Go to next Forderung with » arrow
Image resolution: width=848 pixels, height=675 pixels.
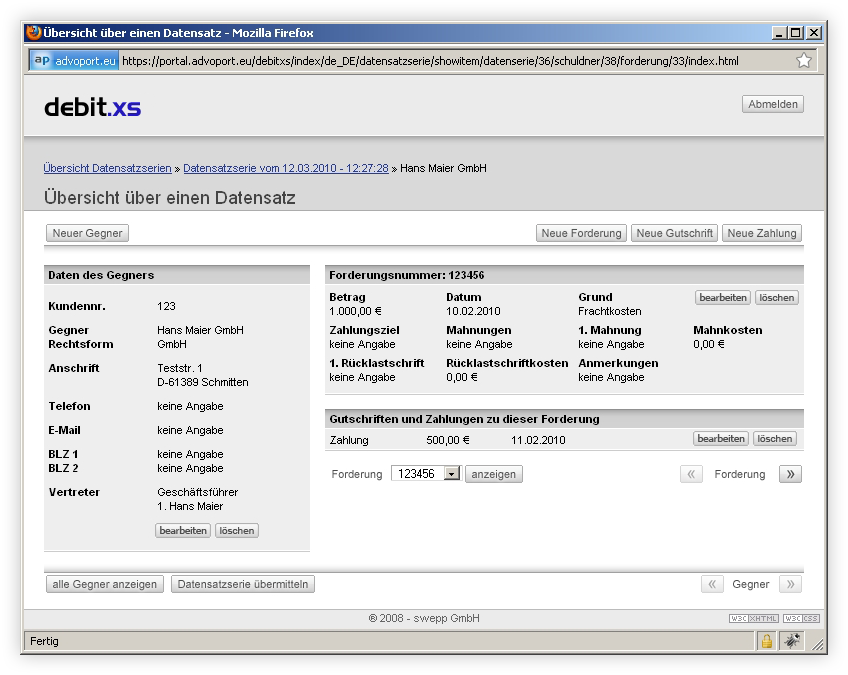[790, 474]
